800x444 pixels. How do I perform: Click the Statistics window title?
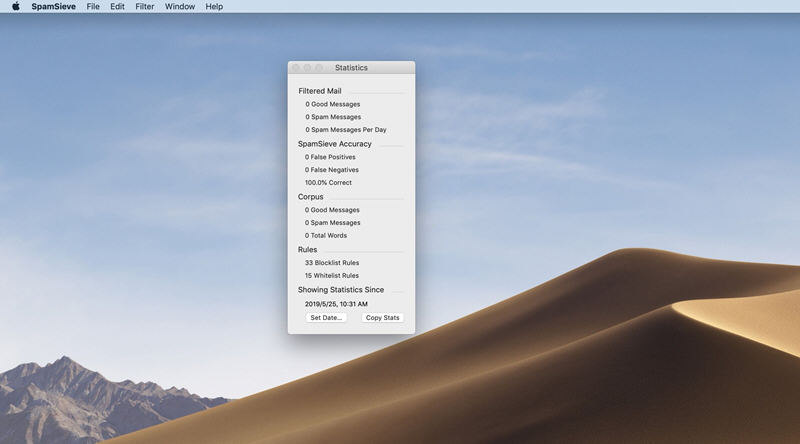click(x=351, y=68)
